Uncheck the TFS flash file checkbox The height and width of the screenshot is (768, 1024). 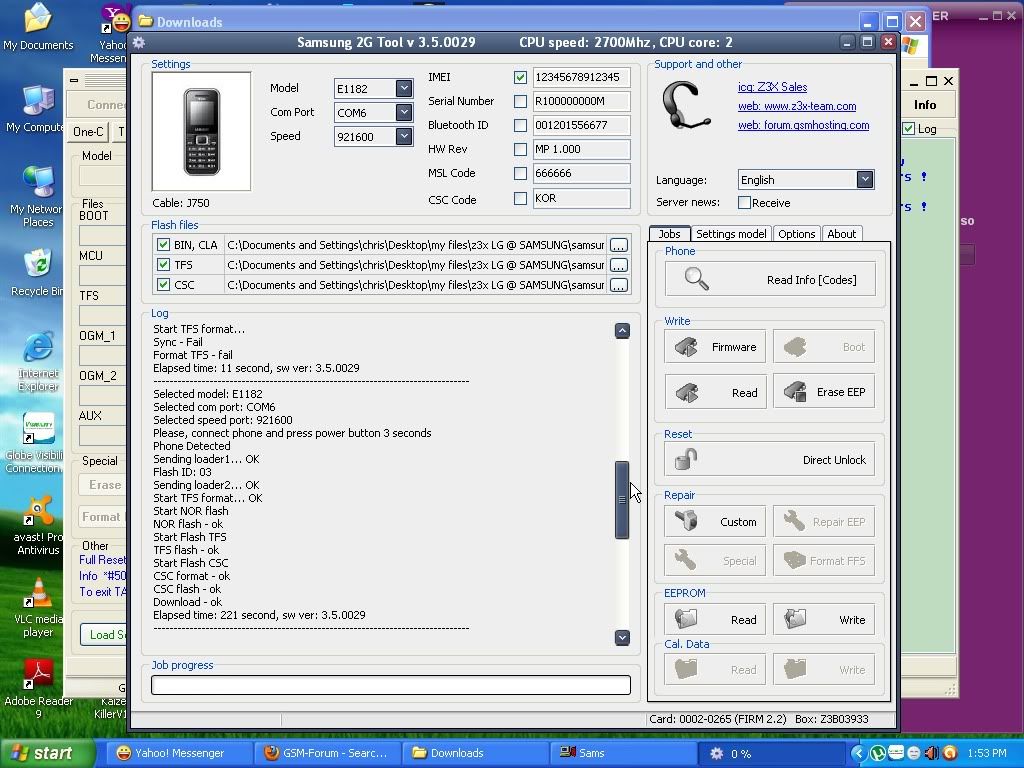[x=163, y=265]
